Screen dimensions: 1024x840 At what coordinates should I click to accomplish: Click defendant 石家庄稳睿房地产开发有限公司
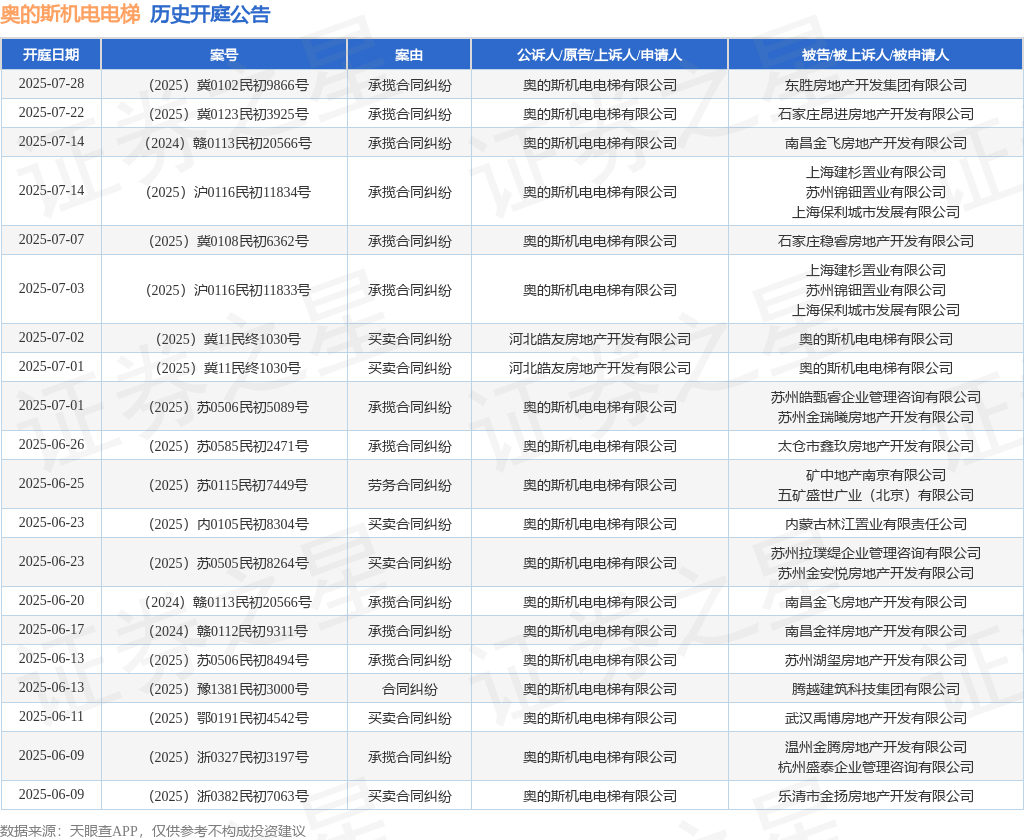click(x=875, y=241)
